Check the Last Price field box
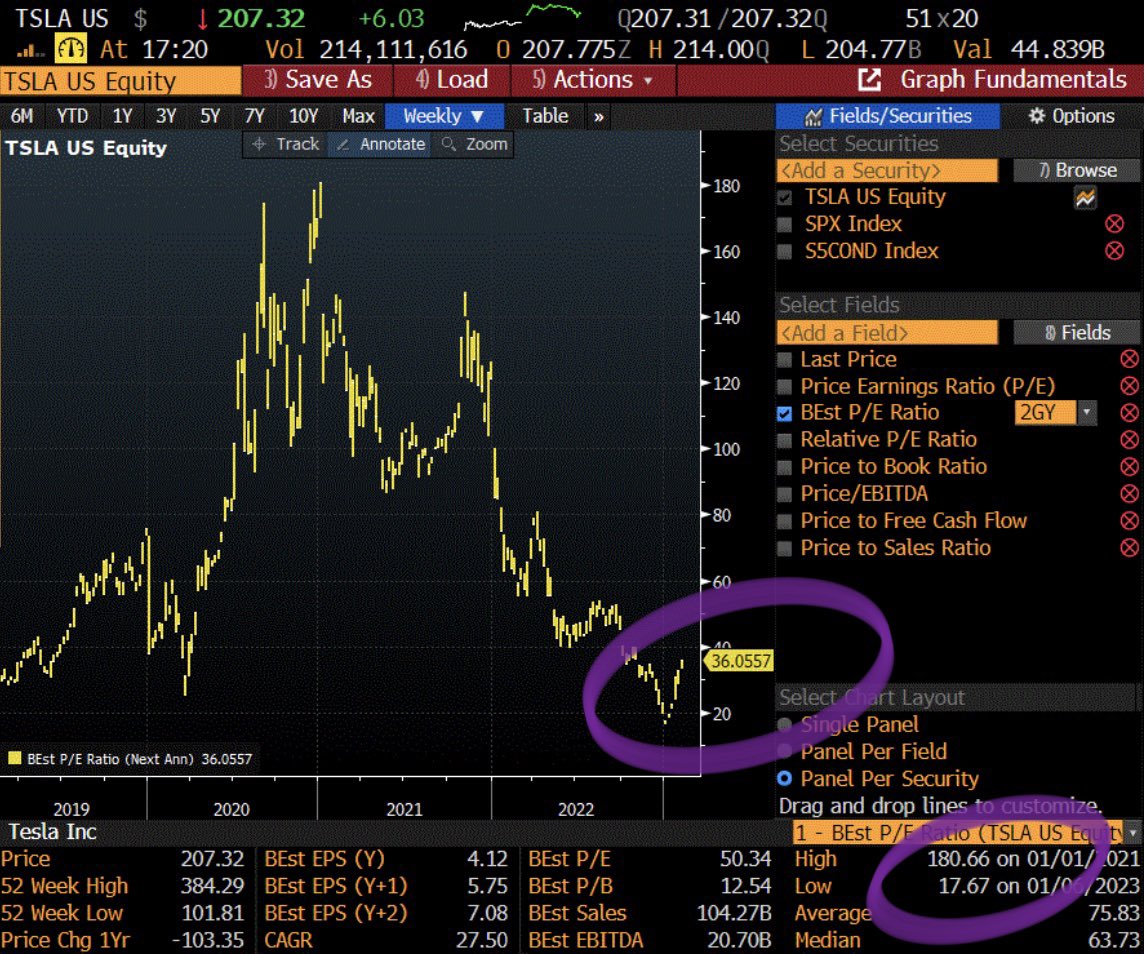Viewport: 1145px width, 954px height. click(x=784, y=359)
